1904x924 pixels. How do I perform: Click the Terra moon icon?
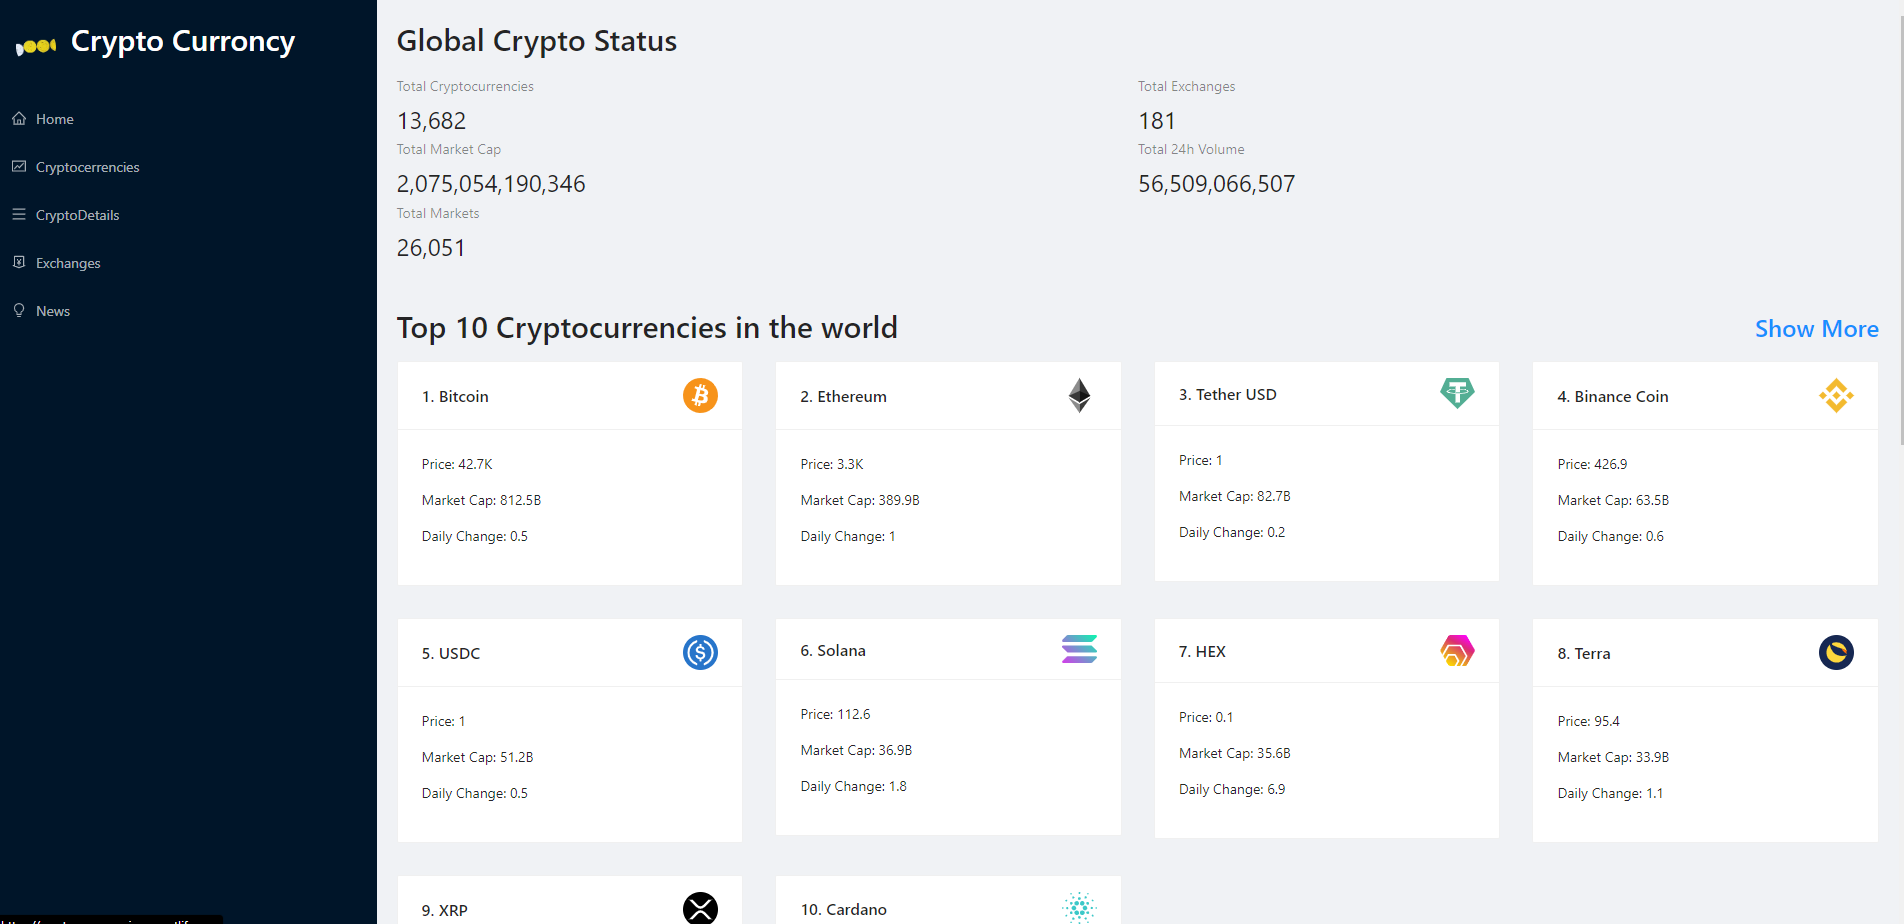click(x=1836, y=653)
